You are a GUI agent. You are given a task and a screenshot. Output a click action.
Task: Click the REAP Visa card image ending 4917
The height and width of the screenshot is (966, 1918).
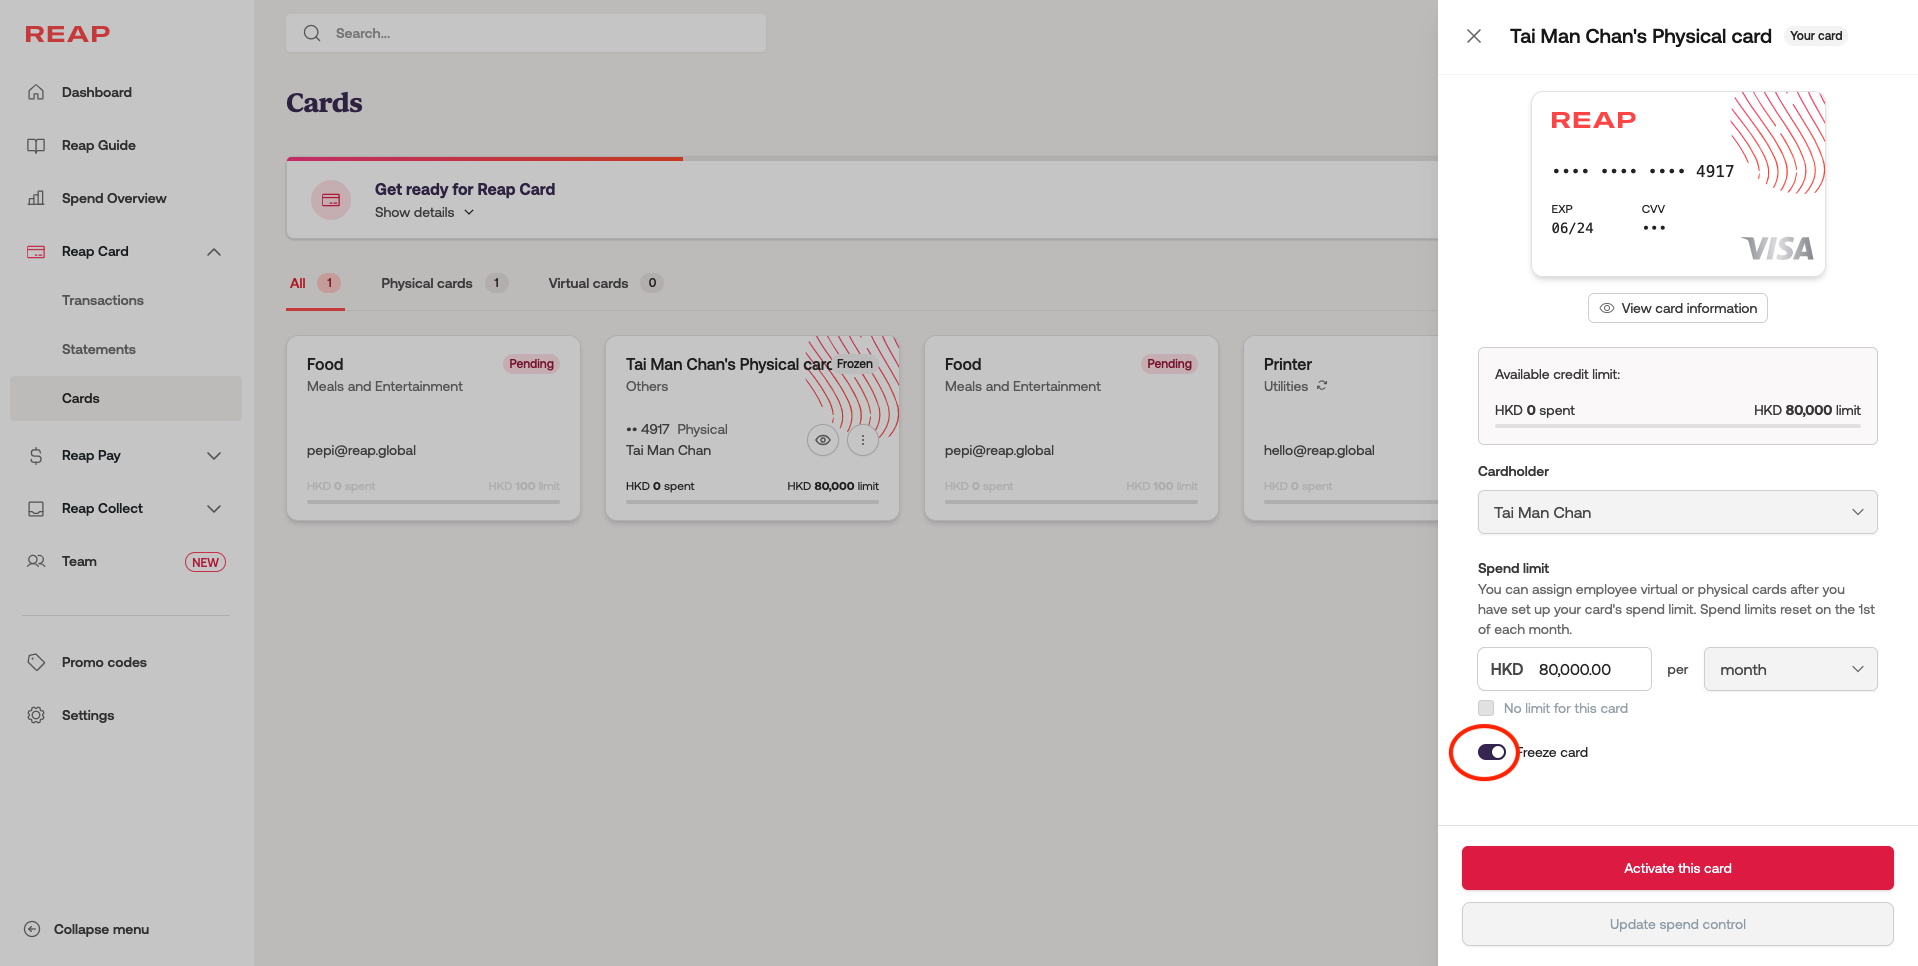(x=1678, y=184)
